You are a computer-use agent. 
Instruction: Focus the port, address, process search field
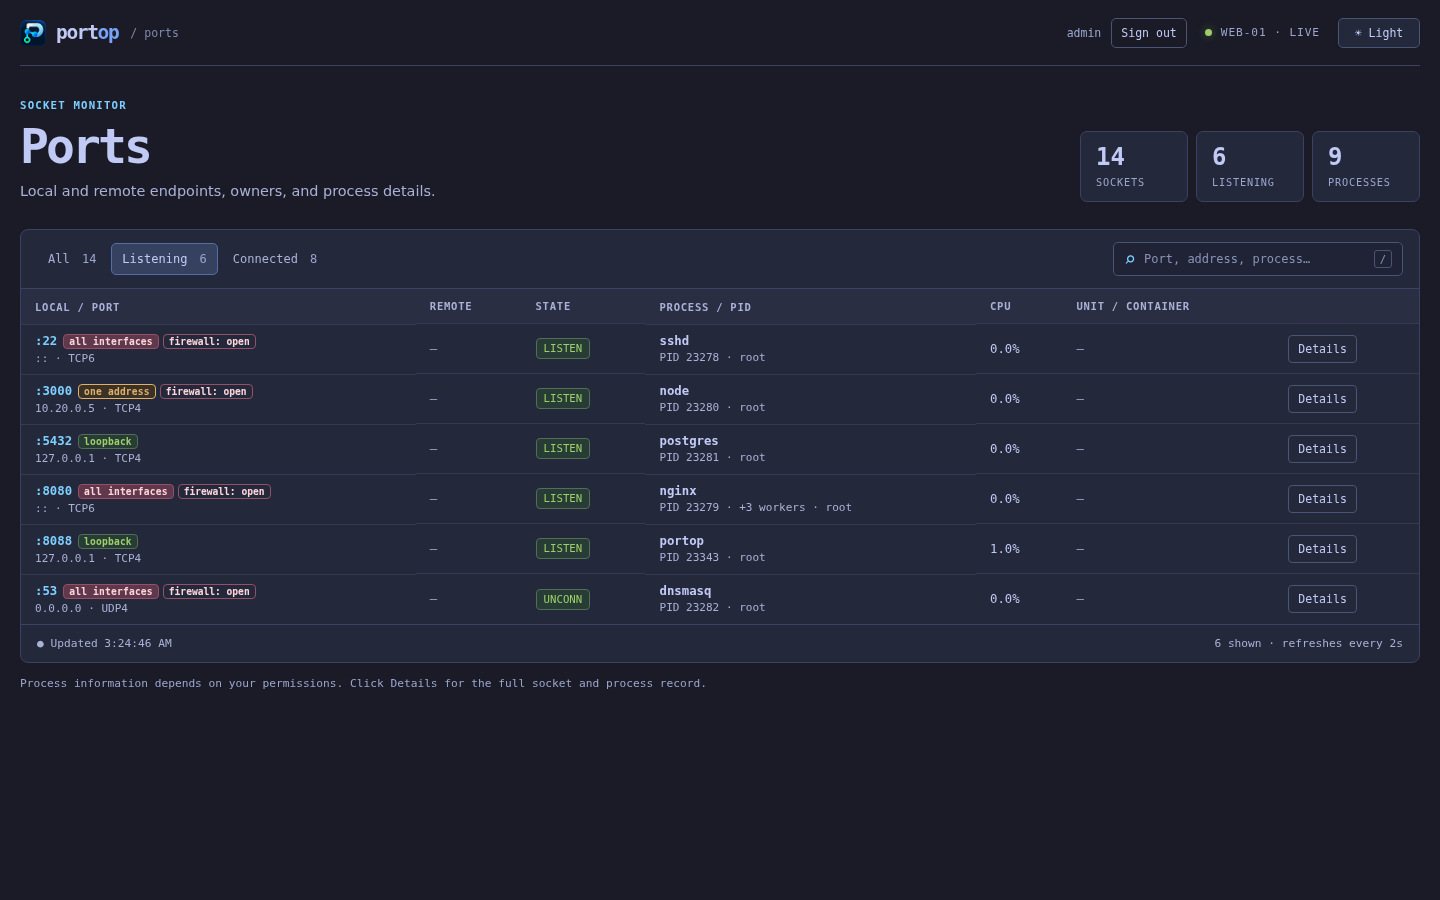tap(1257, 259)
